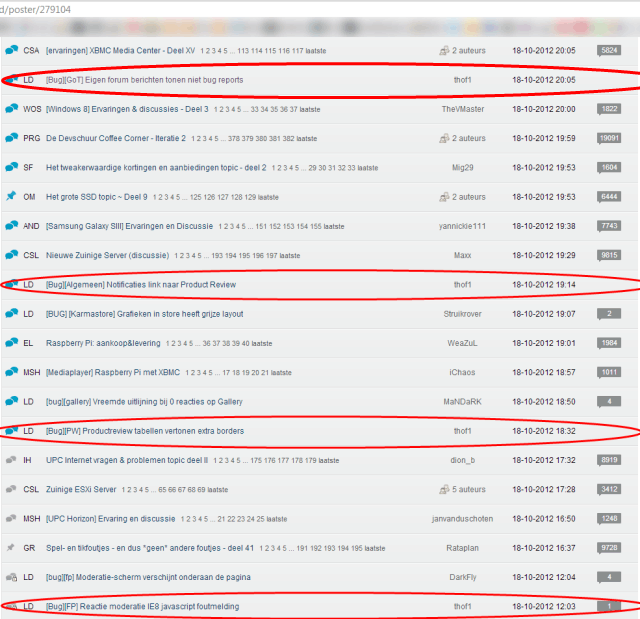
Task: Click the 9815 reply count badge
Action: click(609, 255)
